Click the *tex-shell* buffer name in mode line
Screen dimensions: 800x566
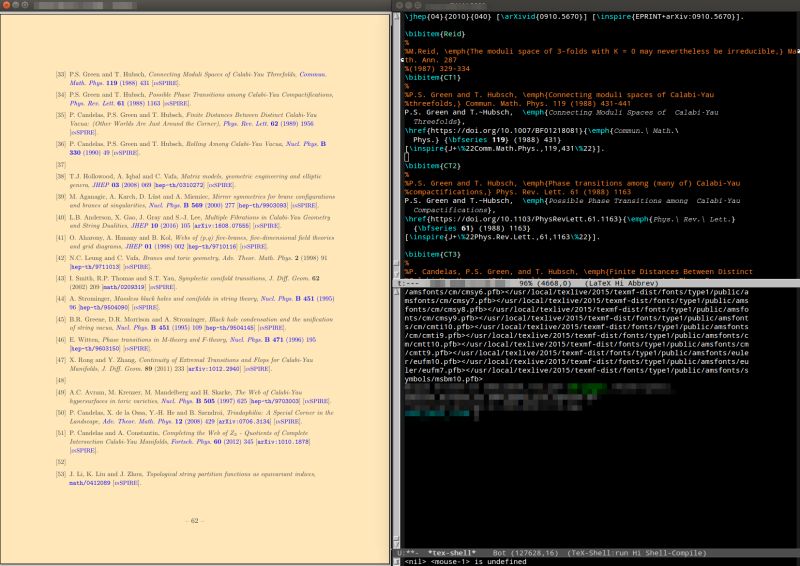(452, 553)
